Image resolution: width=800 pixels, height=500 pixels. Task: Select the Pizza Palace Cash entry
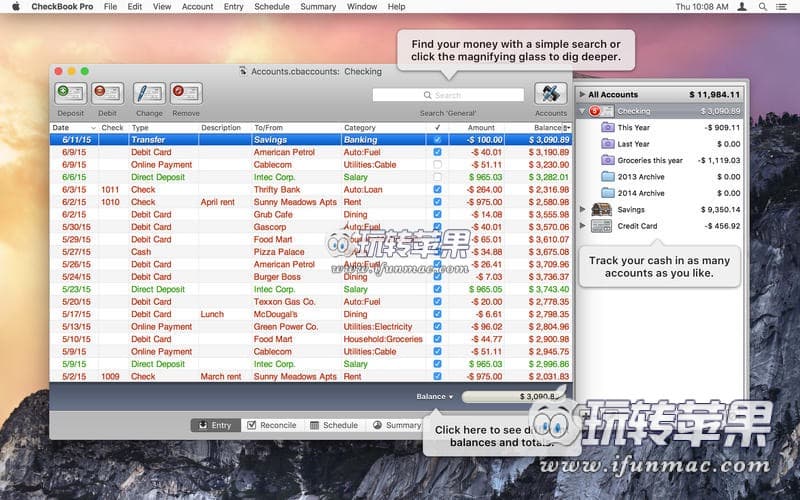click(x=311, y=252)
